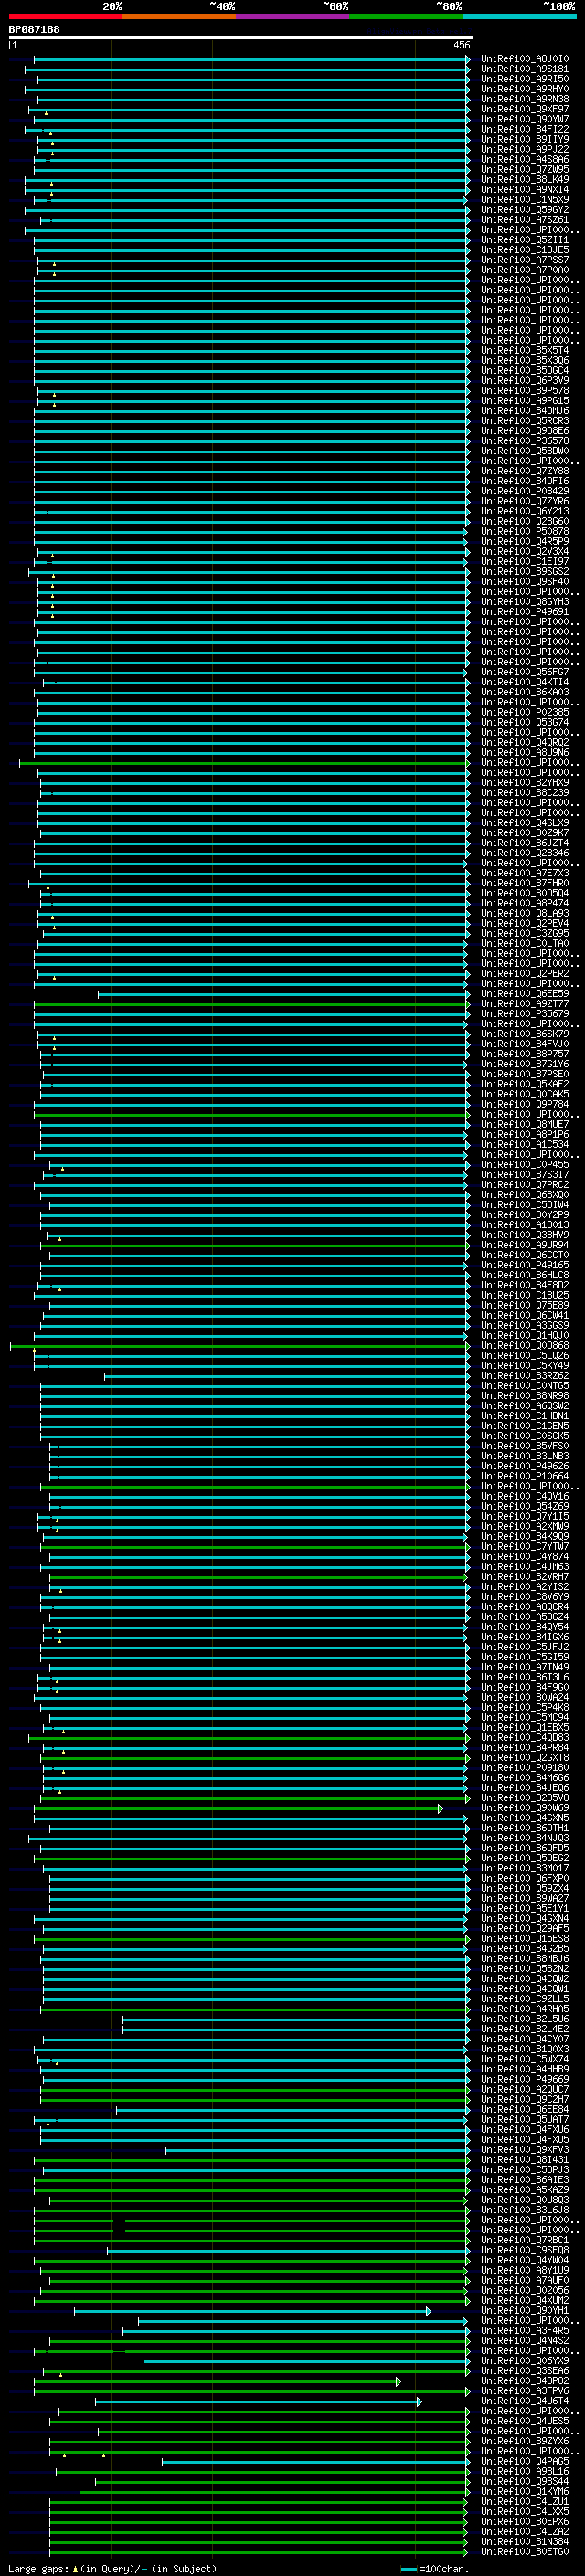Click the orange ~40% identity legend segment

click(x=179, y=16)
